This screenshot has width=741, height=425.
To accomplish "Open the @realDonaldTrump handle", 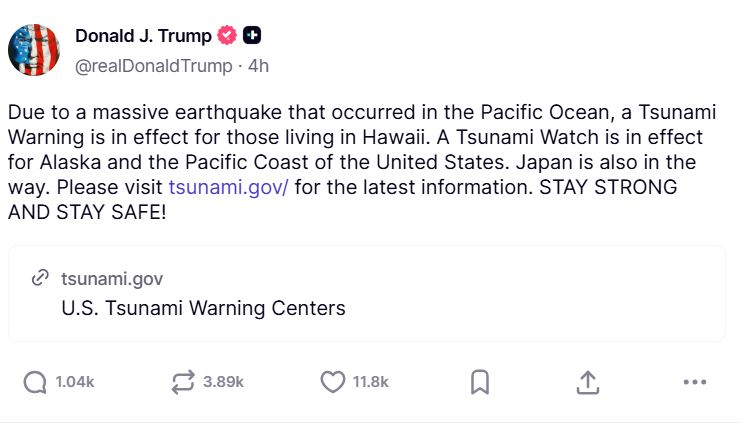I will click(153, 65).
